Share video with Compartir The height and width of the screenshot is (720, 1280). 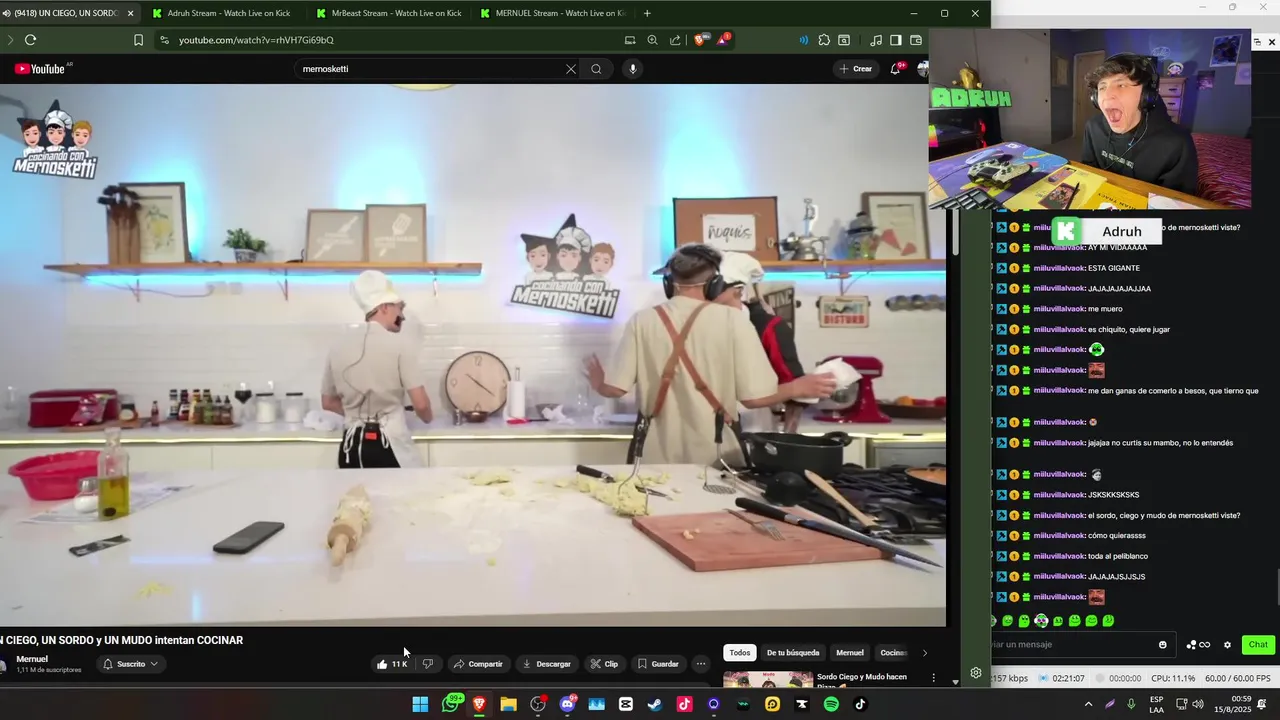(x=478, y=664)
